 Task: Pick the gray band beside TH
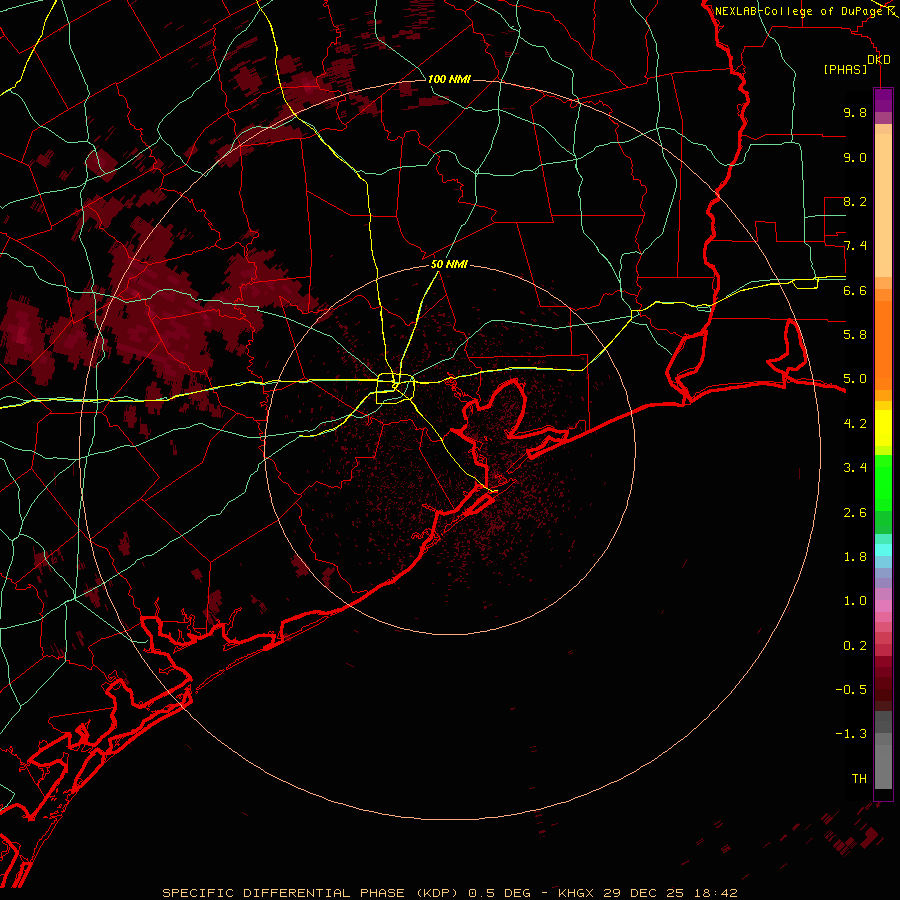[883, 769]
